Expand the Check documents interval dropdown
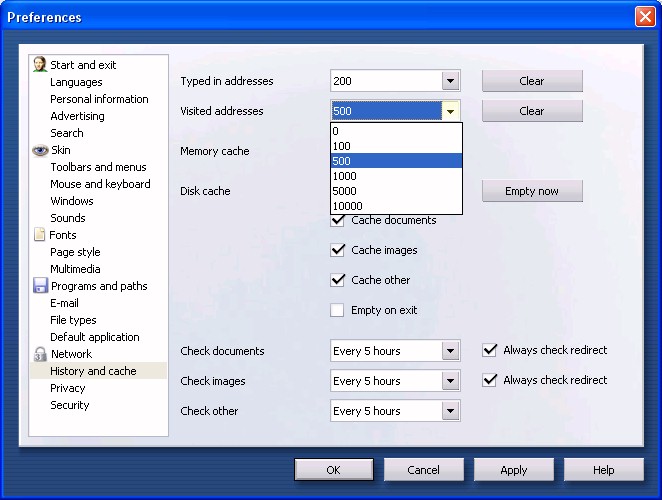The height and width of the screenshot is (500, 662). coord(450,351)
